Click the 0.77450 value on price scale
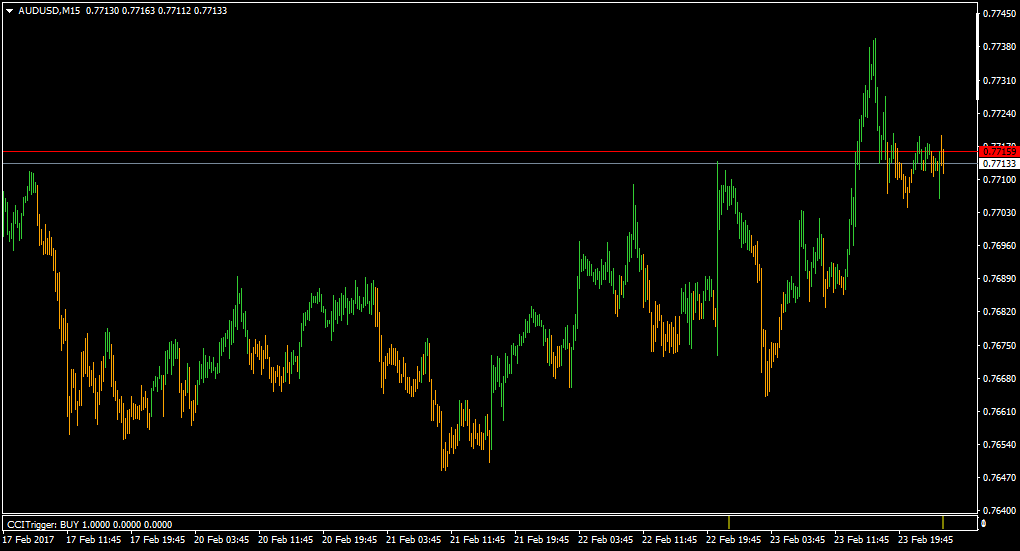This screenshot has width=1020, height=551. 1000,14
